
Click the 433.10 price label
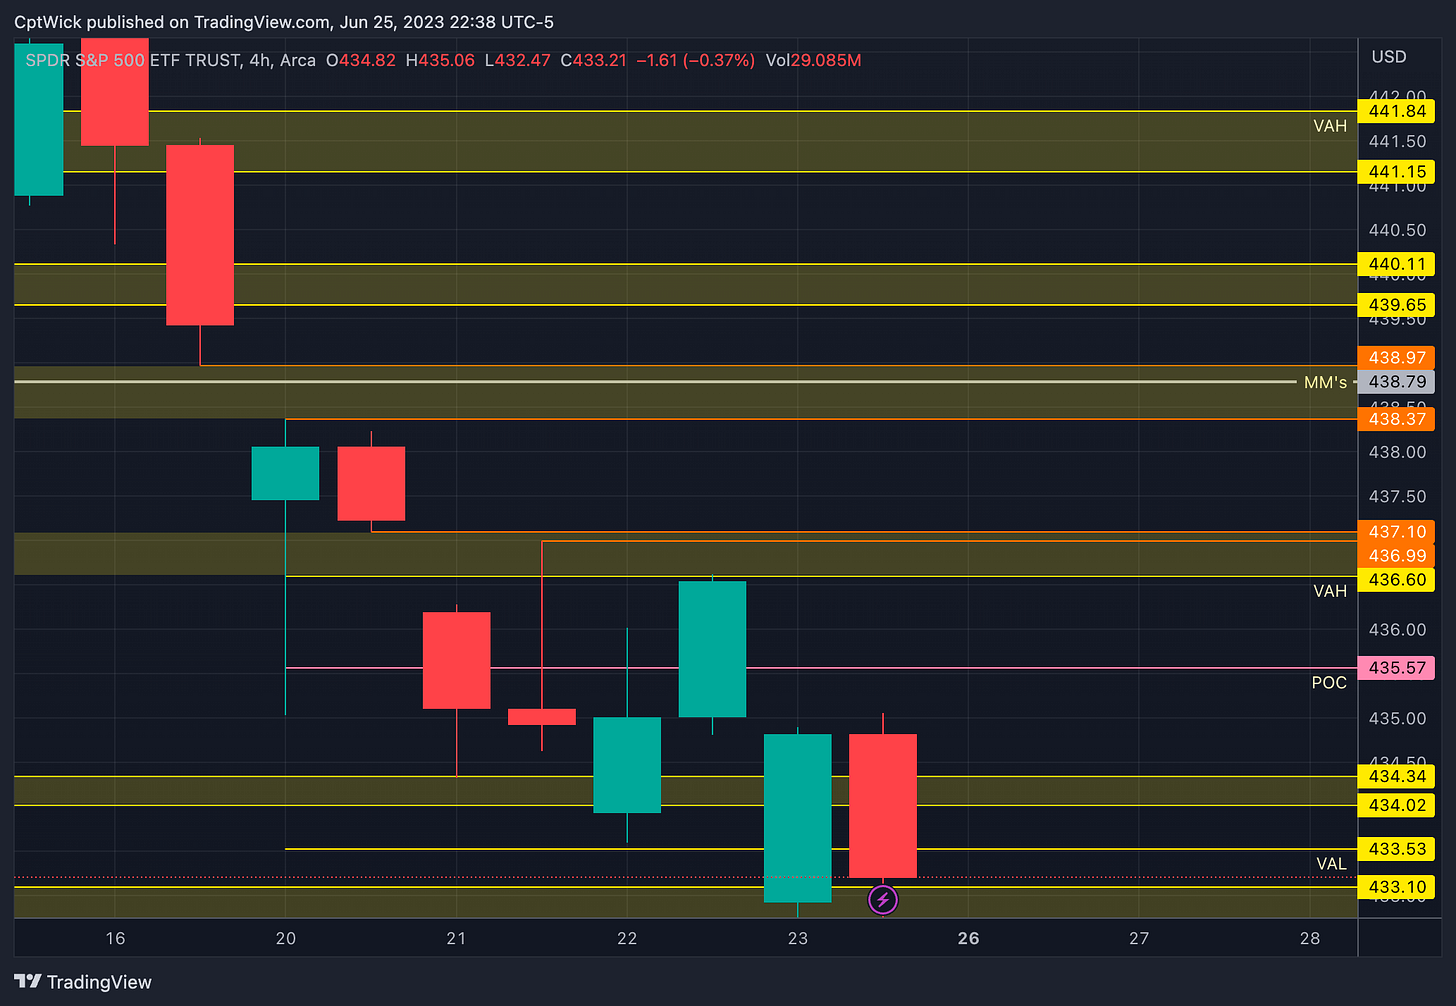pos(1396,887)
